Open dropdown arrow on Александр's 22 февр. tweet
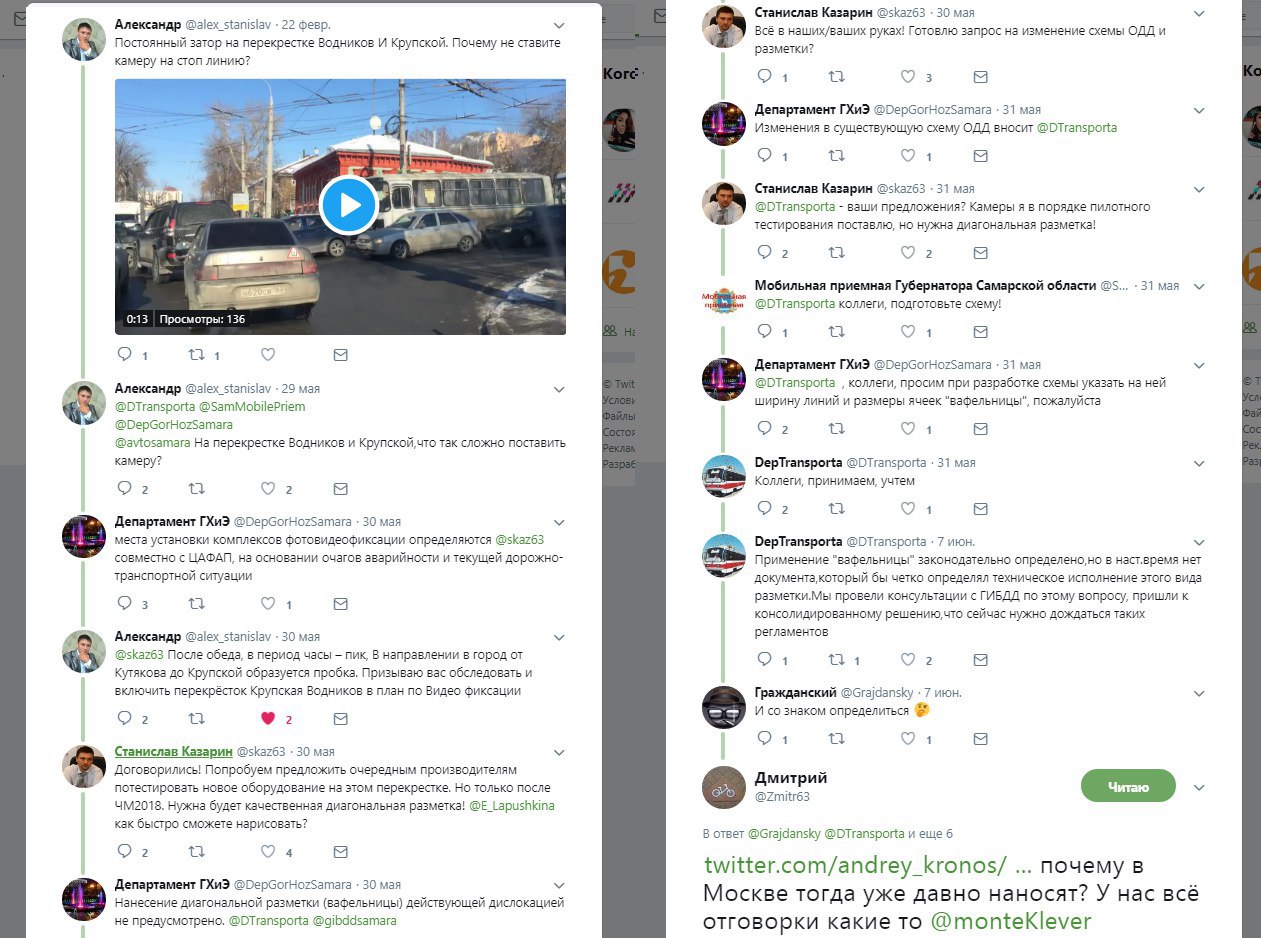Image resolution: width=1261 pixels, height=938 pixels. pos(559,24)
